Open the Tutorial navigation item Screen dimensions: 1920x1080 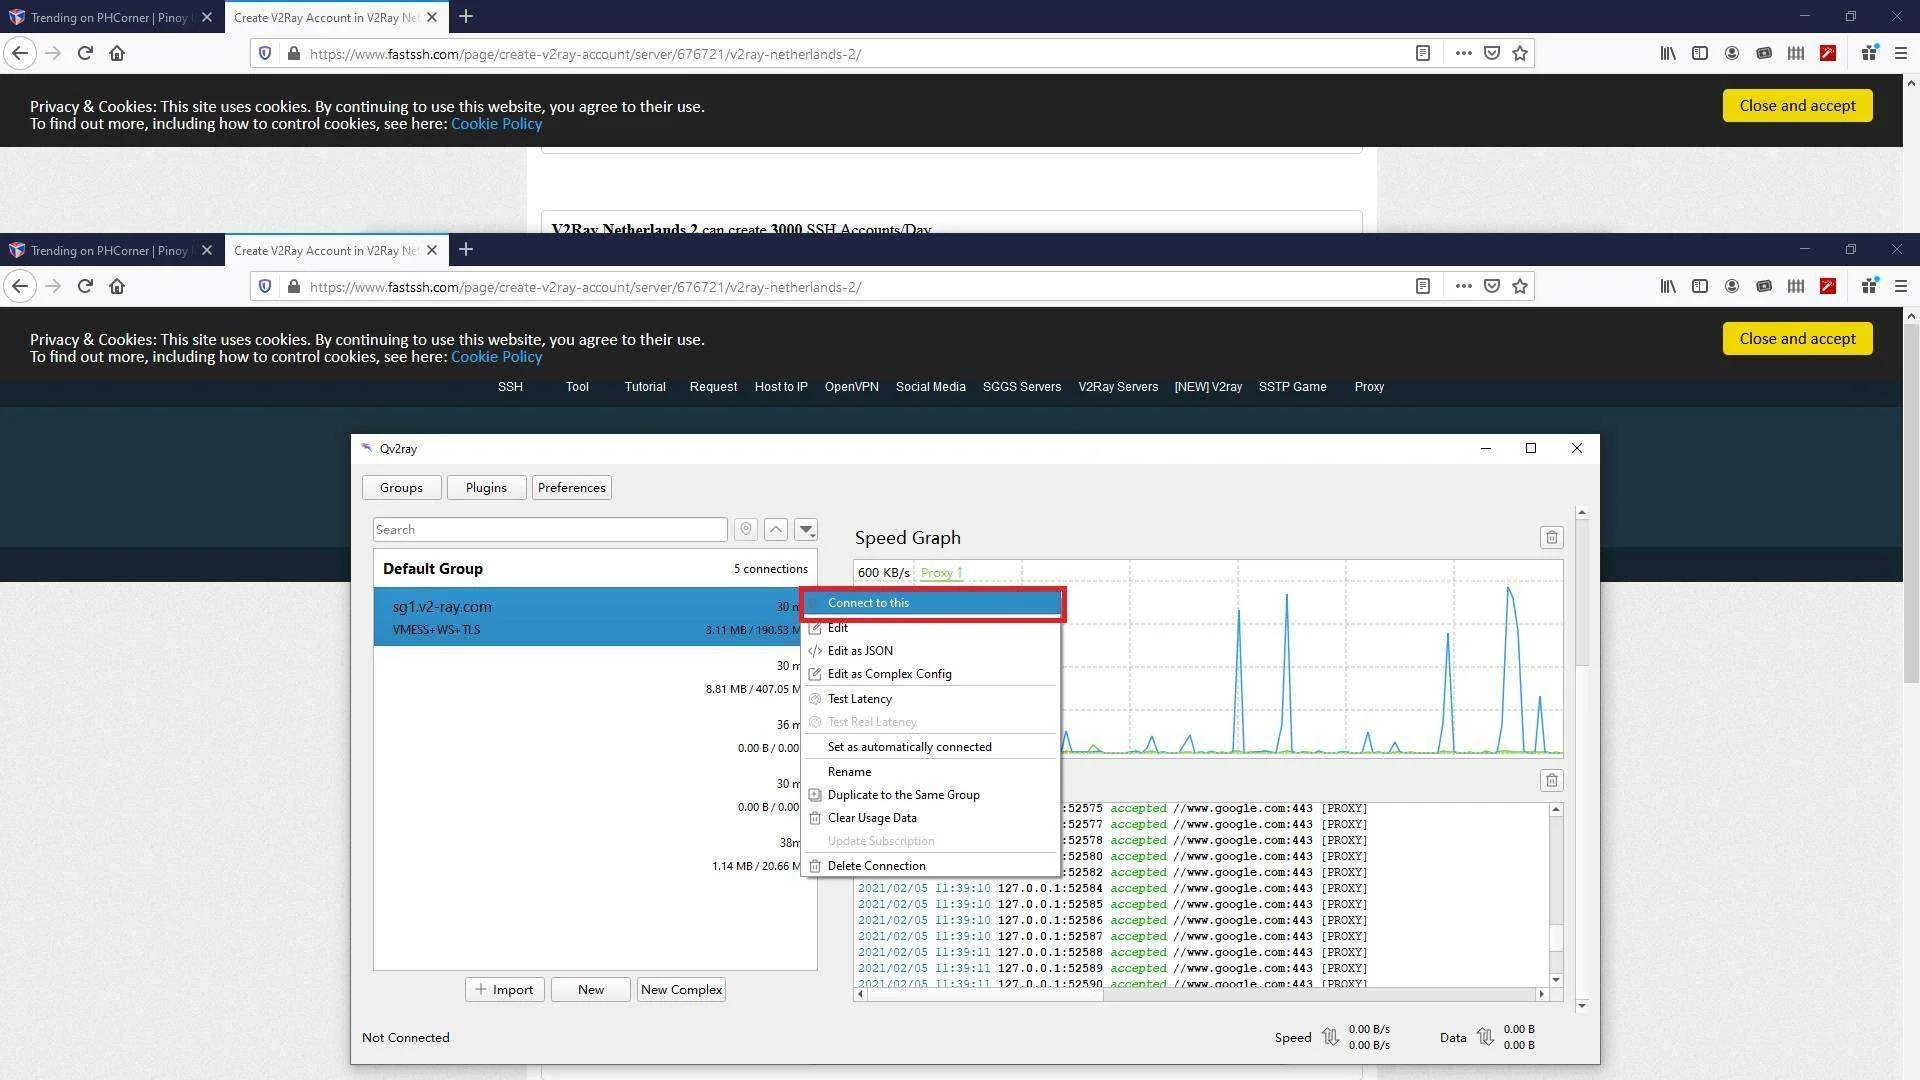645,387
